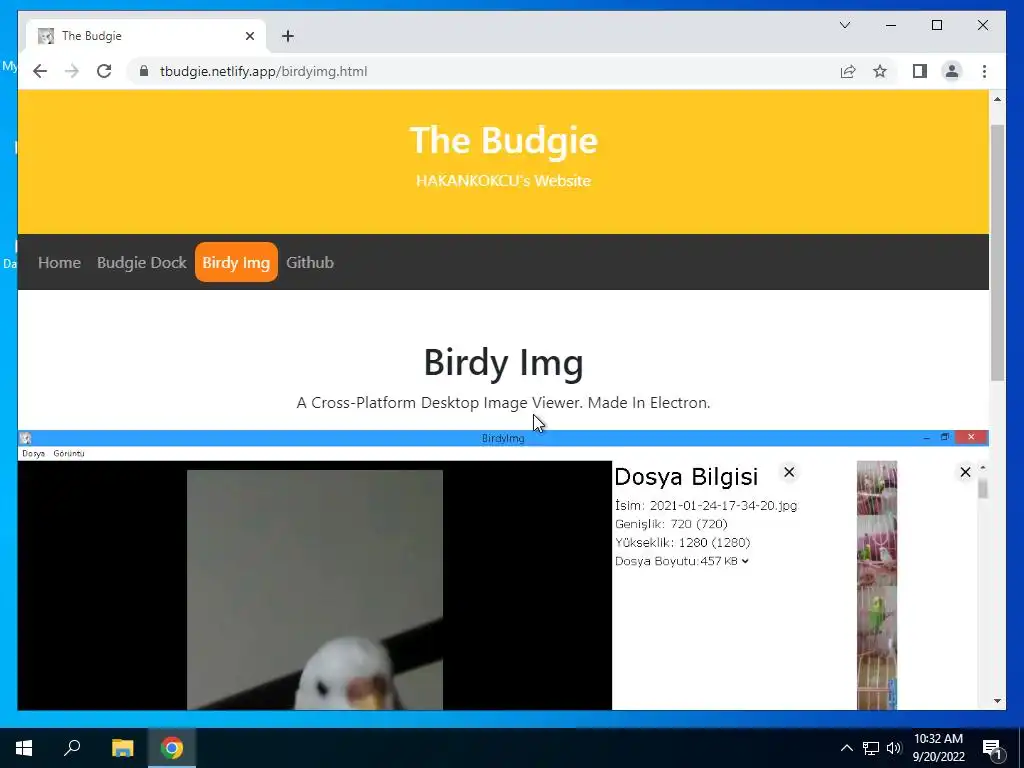Screen dimensions: 1024x768
Task: Click the Birdy Img page heading
Action: [x=503, y=362]
